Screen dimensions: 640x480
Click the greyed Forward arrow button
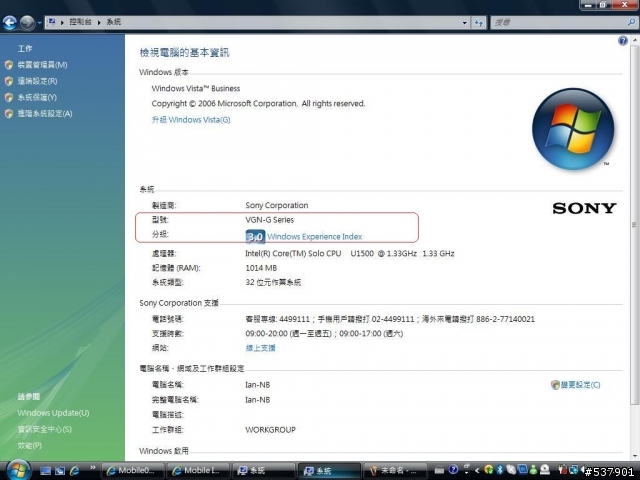[28, 23]
